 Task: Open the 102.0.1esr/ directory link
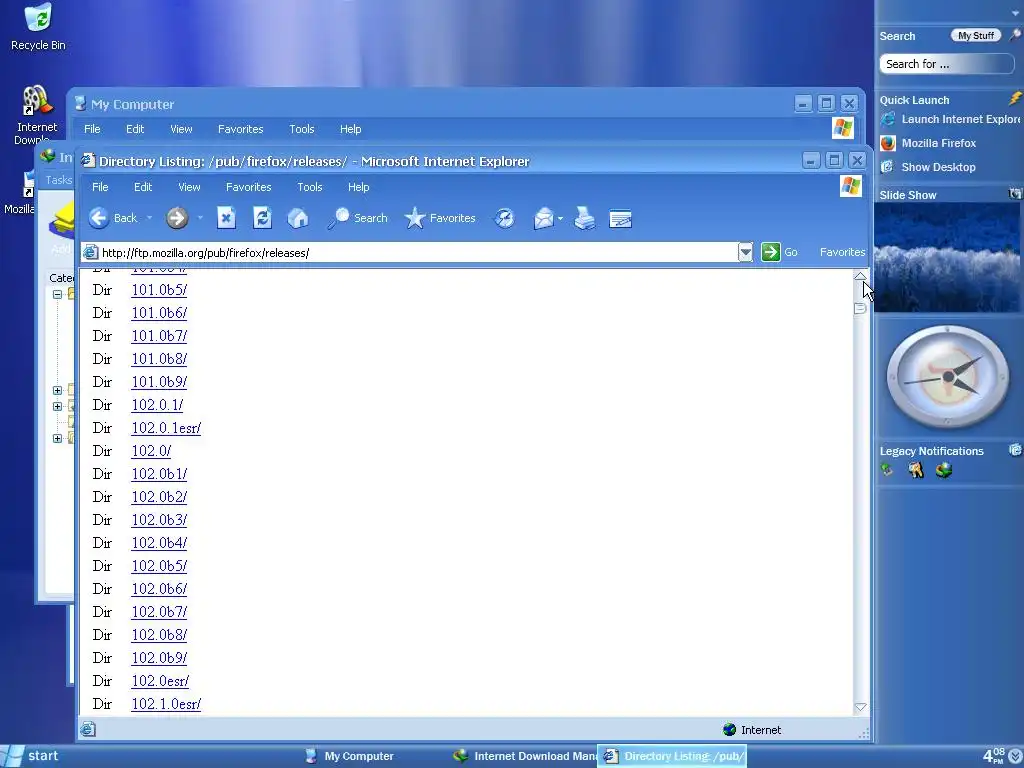[166, 428]
